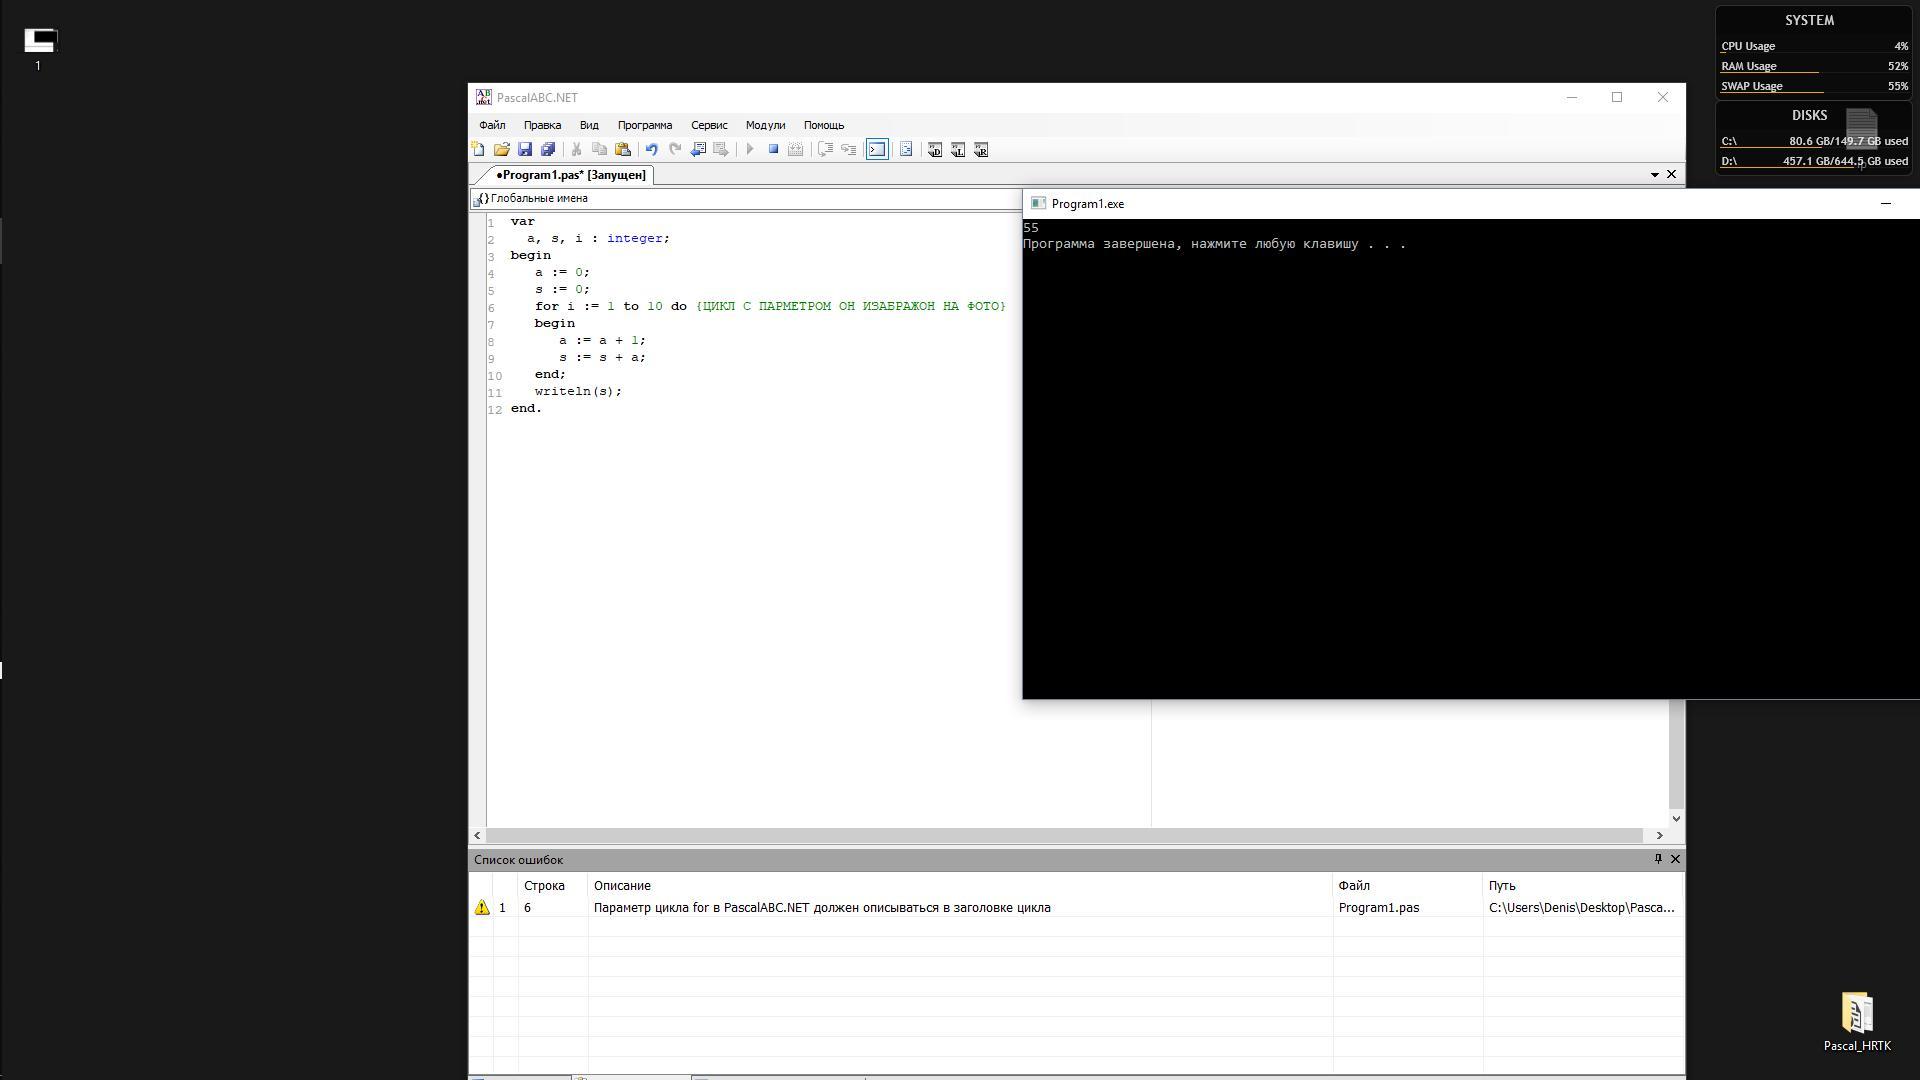Viewport: 1920px width, 1080px height.
Task: Click the New file icon
Action: pyautogui.click(x=478, y=150)
